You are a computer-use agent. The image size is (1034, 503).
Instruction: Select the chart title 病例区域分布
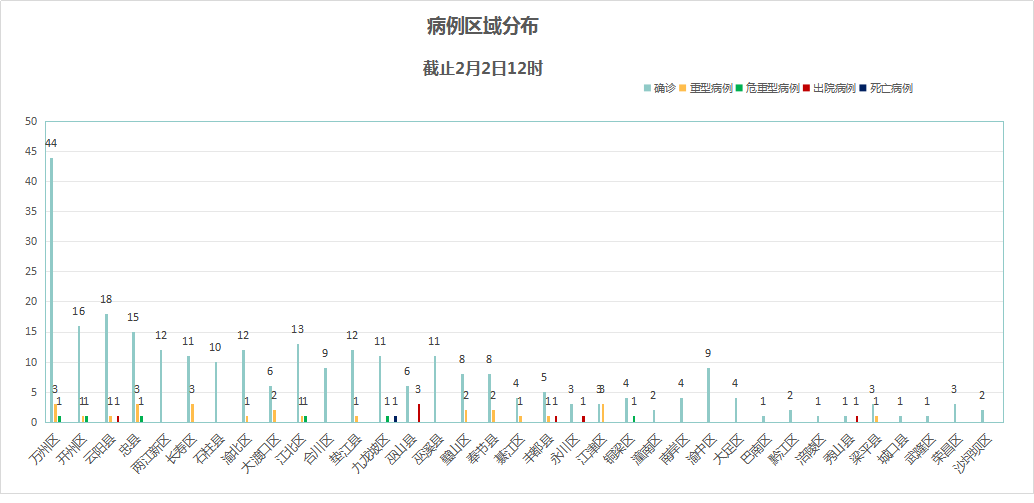[482, 26]
